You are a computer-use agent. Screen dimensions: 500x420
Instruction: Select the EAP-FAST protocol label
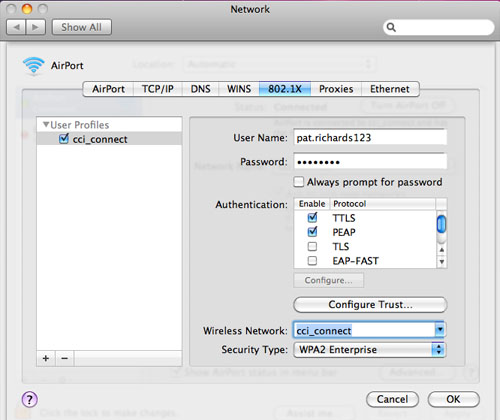click(x=355, y=261)
